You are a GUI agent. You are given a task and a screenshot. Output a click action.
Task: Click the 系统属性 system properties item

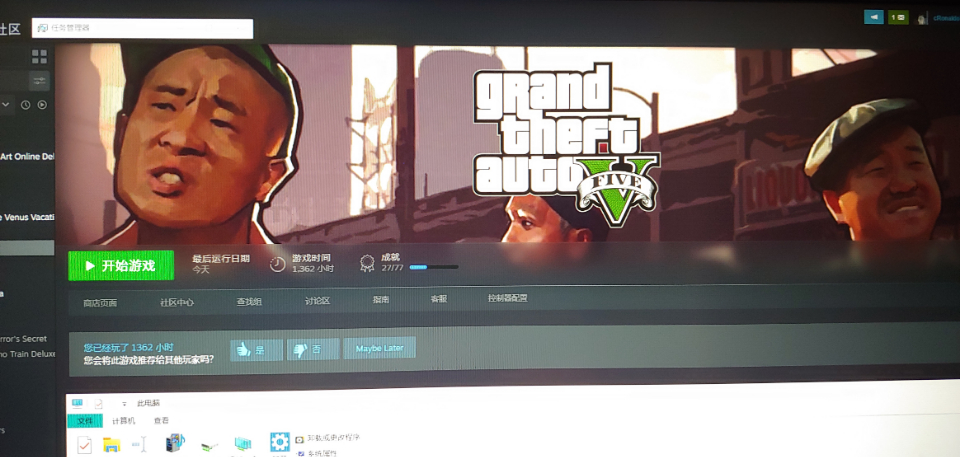point(315,453)
